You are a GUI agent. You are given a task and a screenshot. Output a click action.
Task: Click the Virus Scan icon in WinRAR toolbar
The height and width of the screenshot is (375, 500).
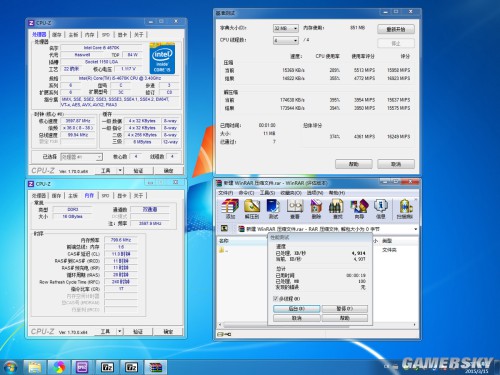pyautogui.click(x=405, y=209)
